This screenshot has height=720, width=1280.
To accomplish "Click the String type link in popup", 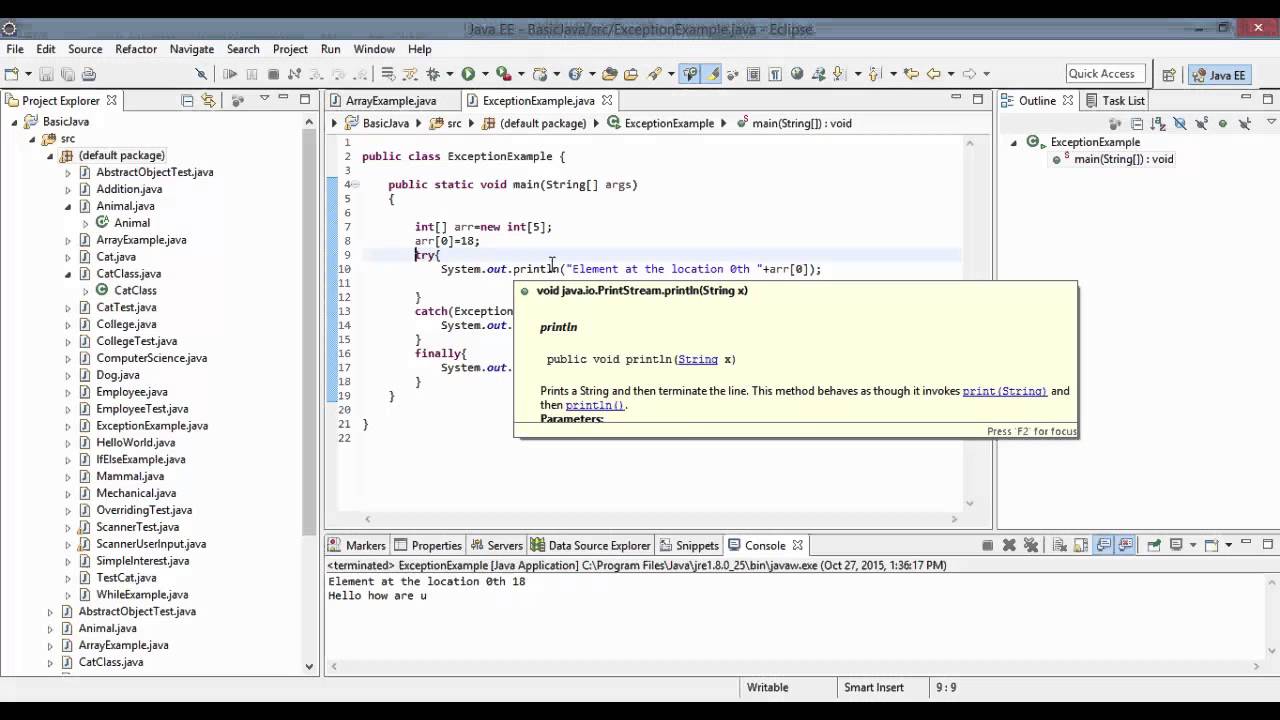I will click(x=697, y=359).
